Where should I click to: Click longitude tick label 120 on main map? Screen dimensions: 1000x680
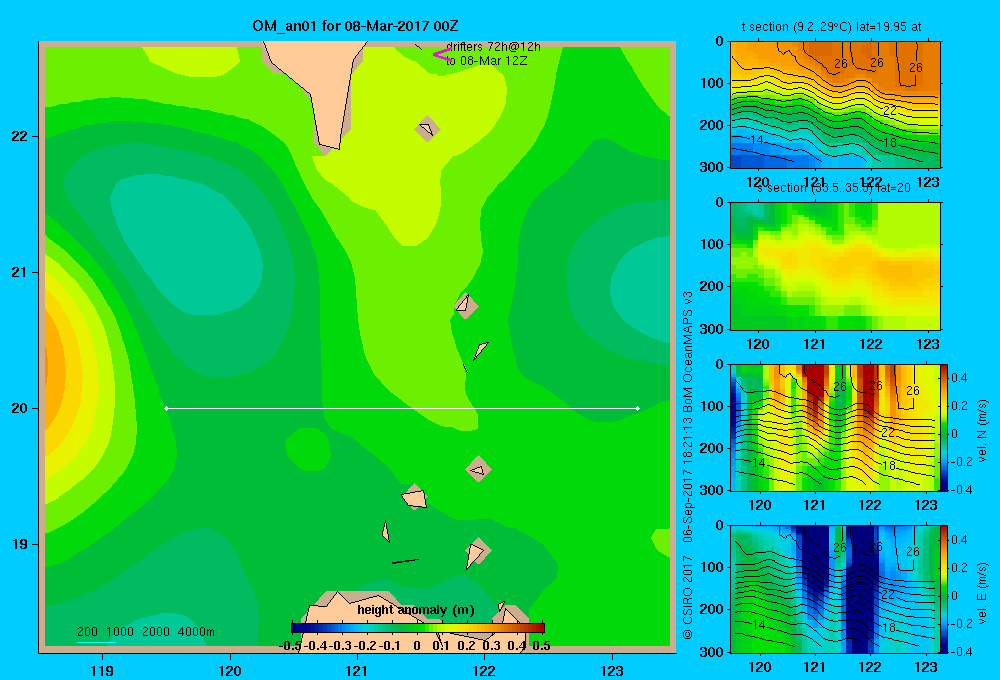pyautogui.click(x=230, y=670)
